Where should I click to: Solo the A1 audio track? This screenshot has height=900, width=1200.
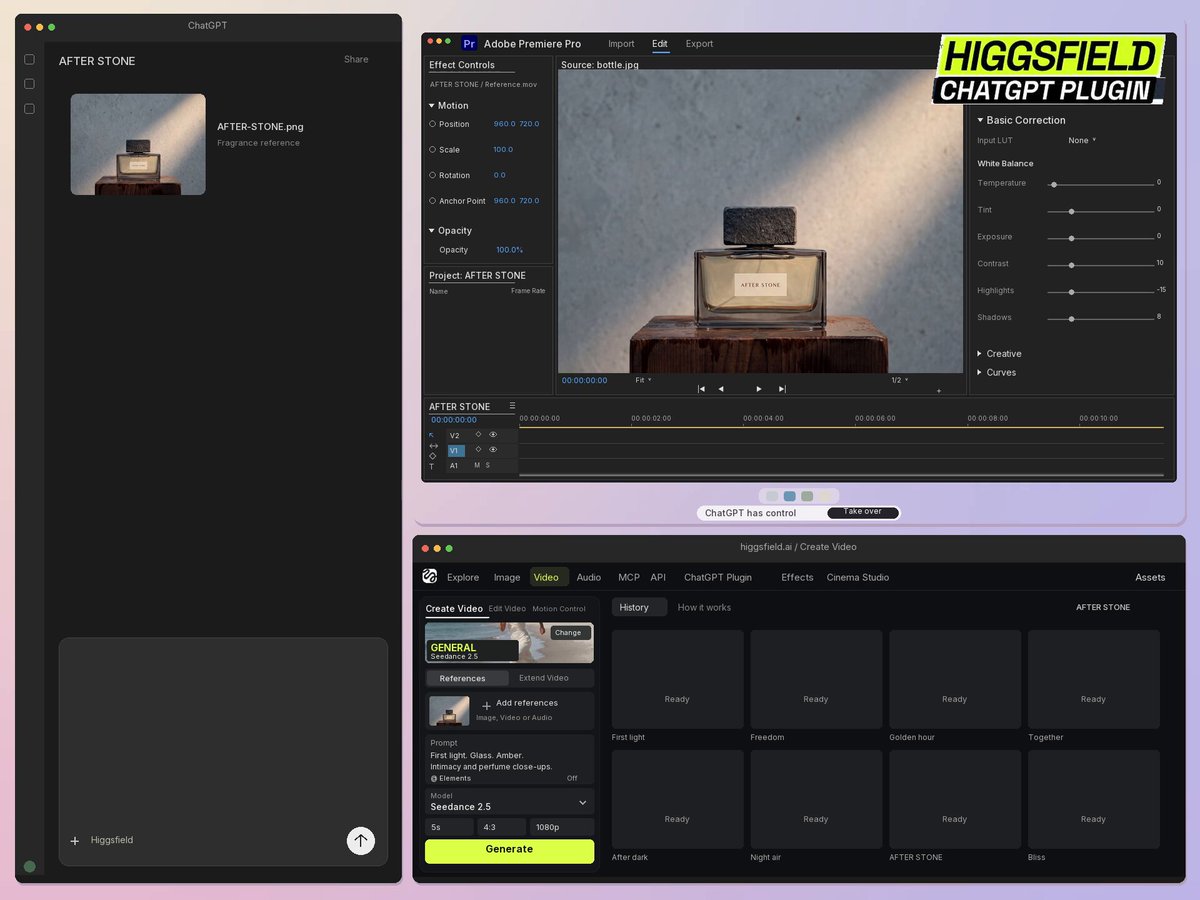(x=488, y=465)
